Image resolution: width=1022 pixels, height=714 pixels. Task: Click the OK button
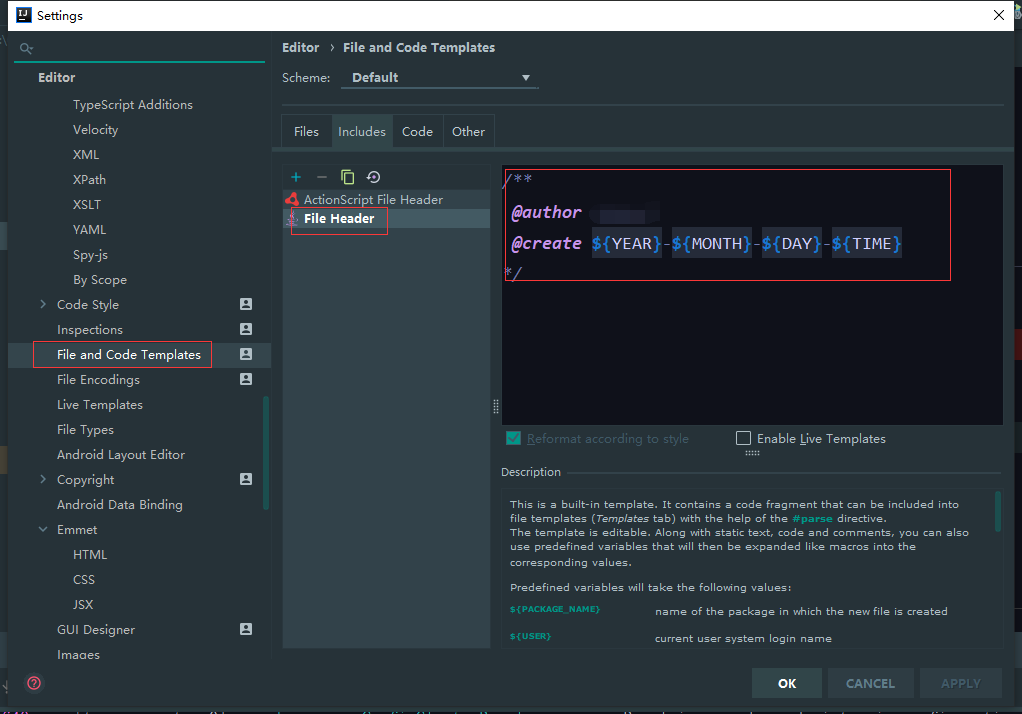[x=787, y=683]
